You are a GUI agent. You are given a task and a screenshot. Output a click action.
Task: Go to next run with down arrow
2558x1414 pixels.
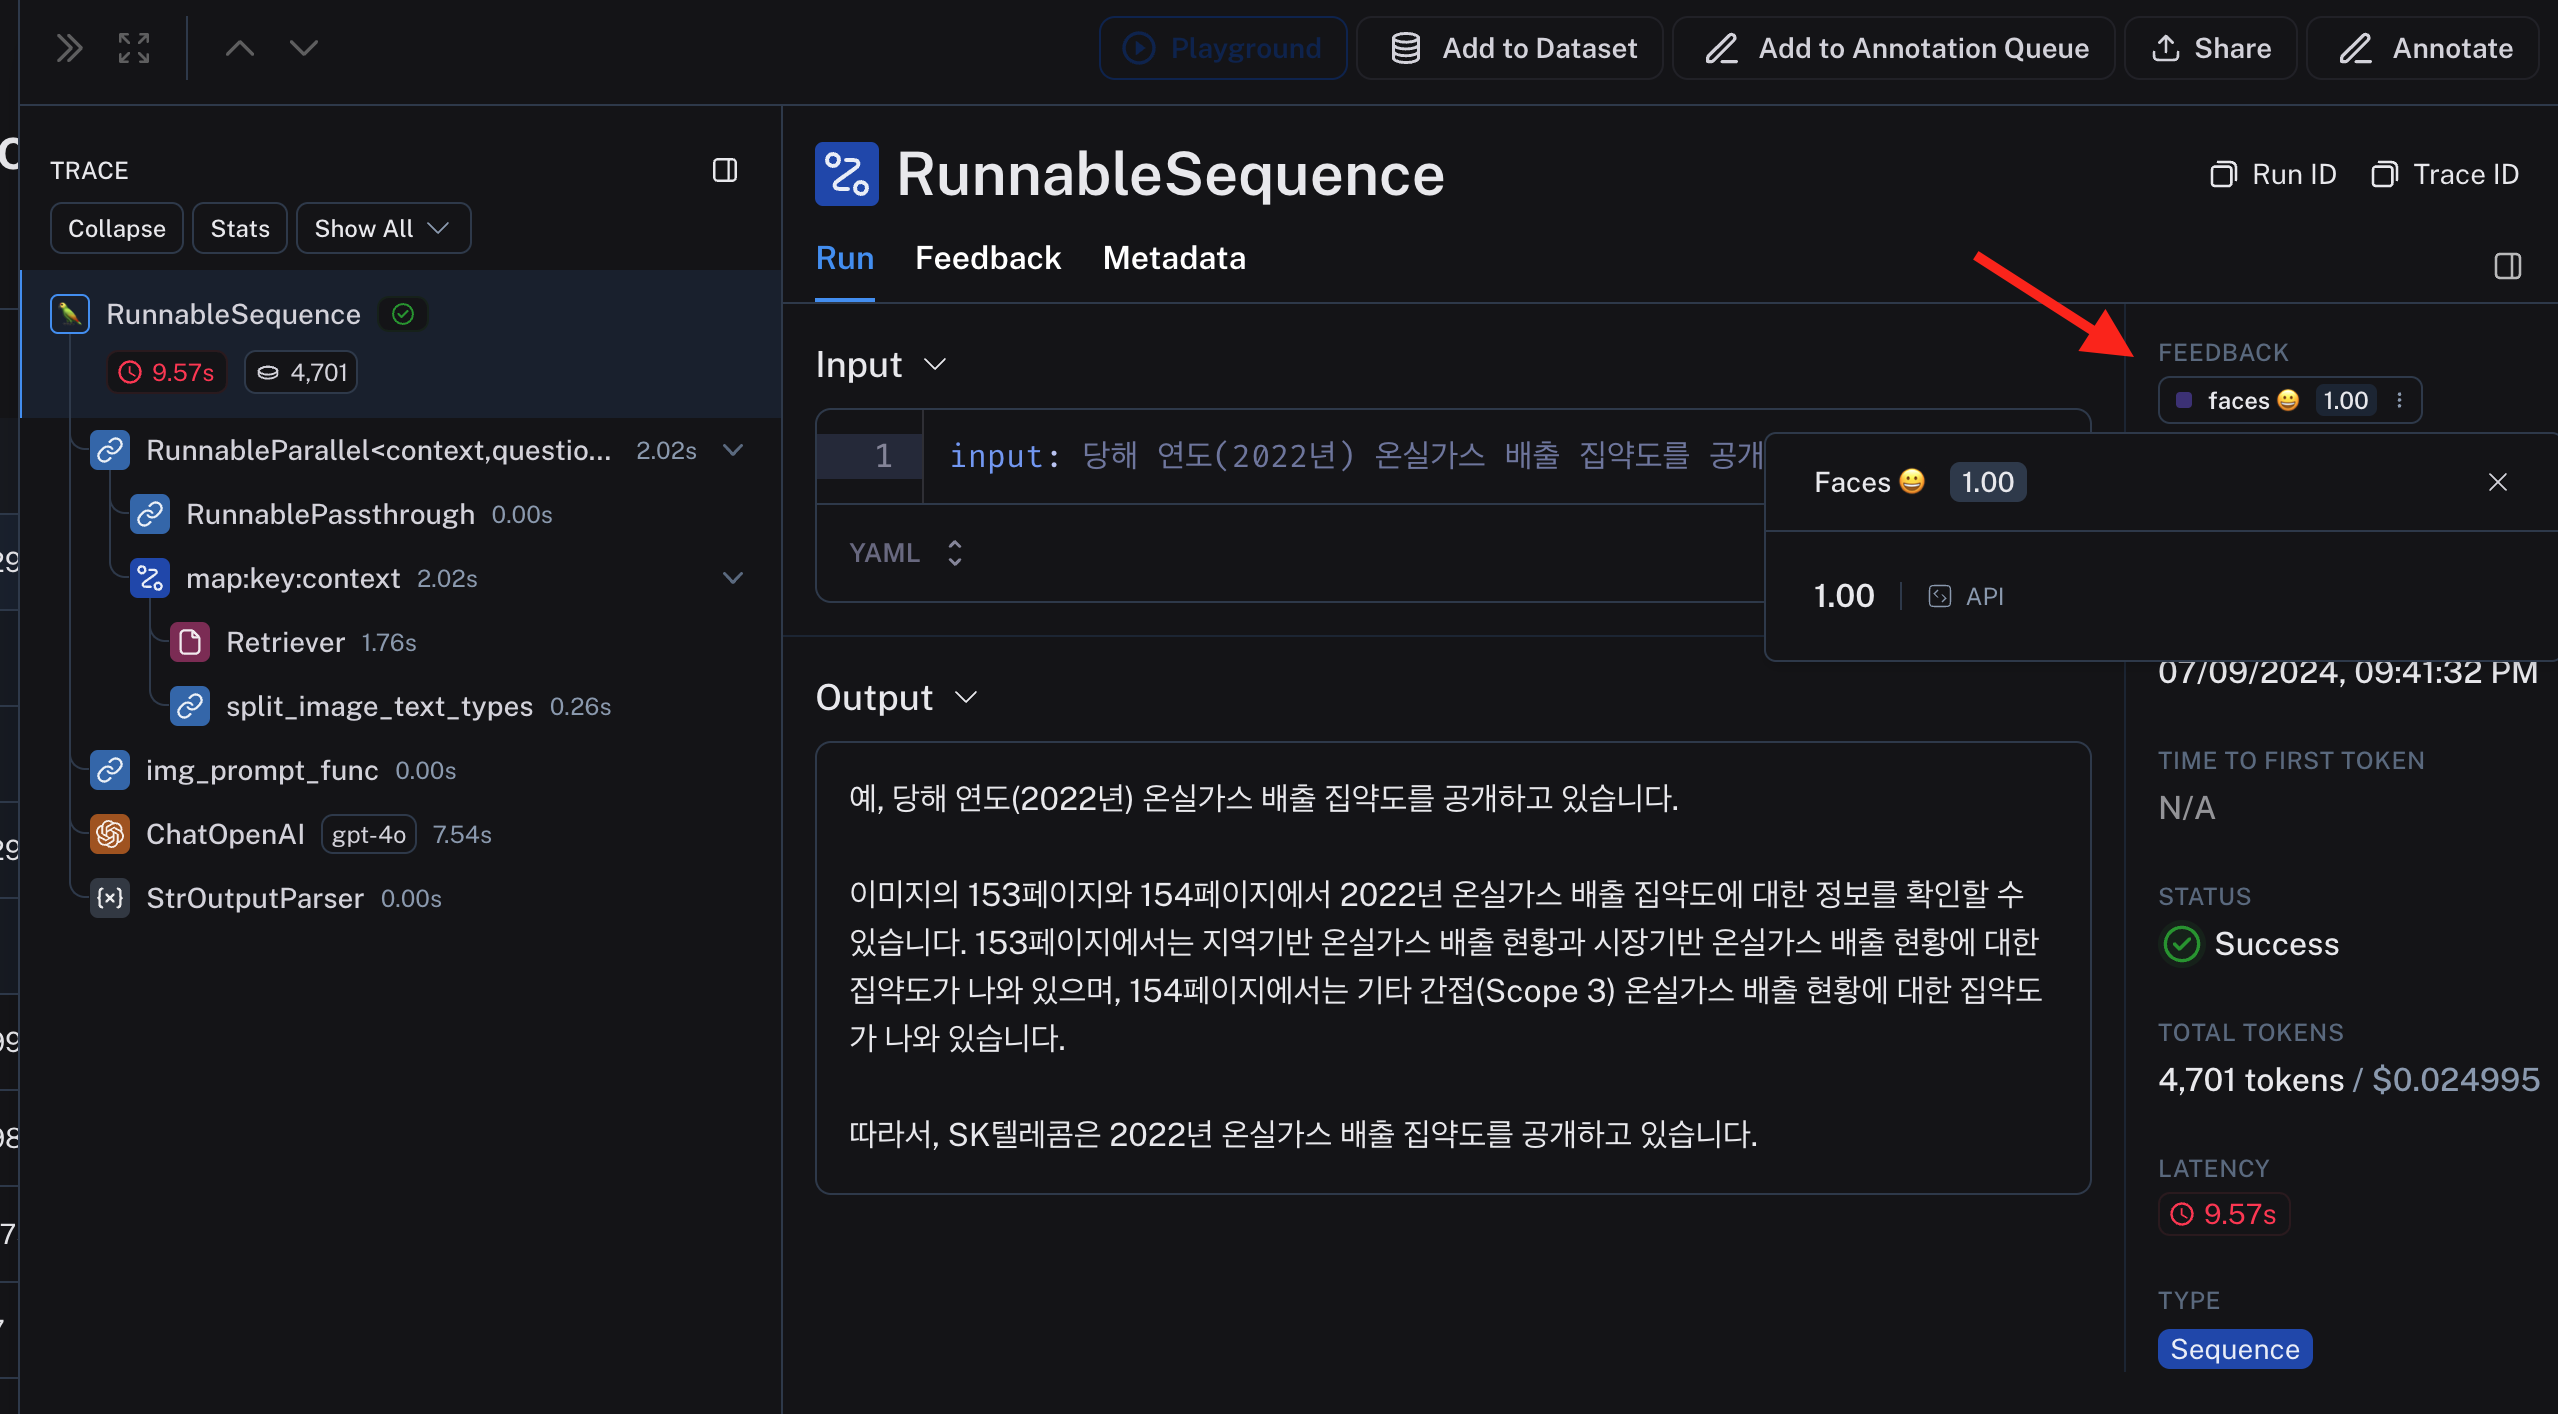click(x=304, y=48)
